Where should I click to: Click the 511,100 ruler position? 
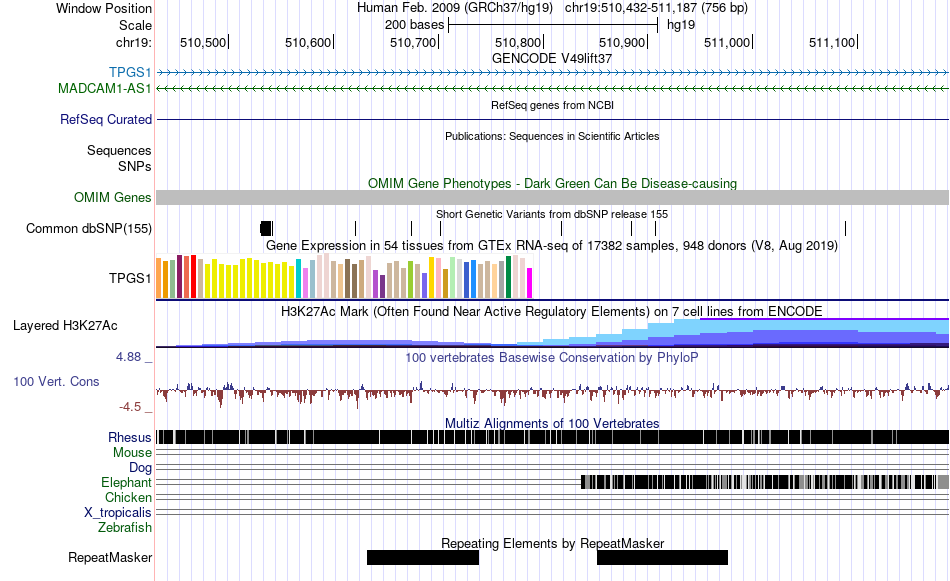832,42
